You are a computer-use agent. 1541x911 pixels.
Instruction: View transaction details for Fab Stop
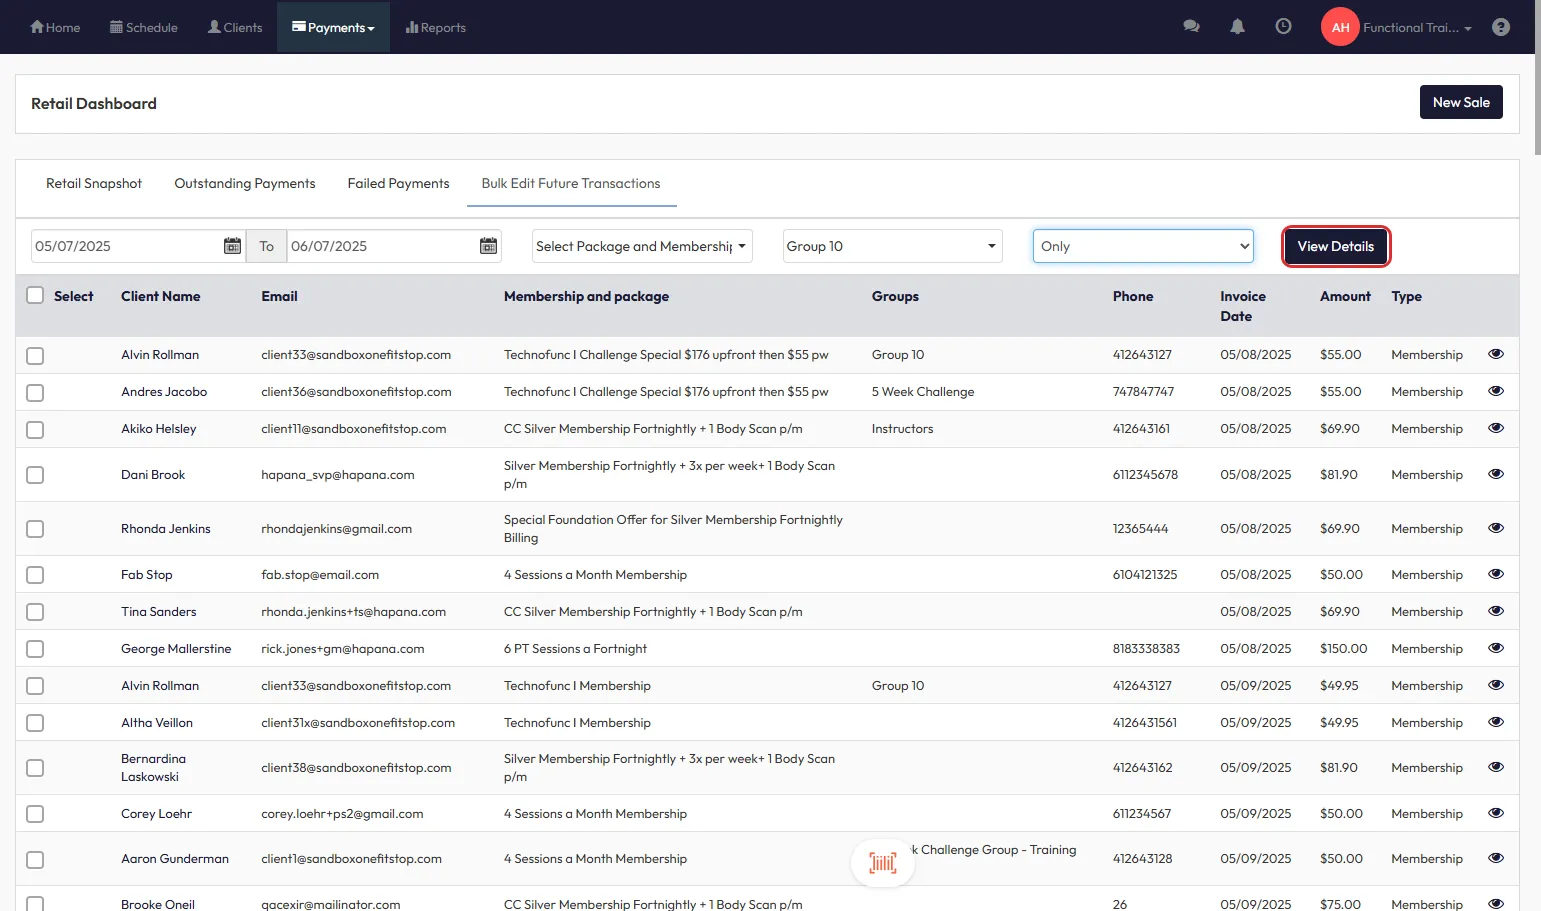tap(1495, 574)
